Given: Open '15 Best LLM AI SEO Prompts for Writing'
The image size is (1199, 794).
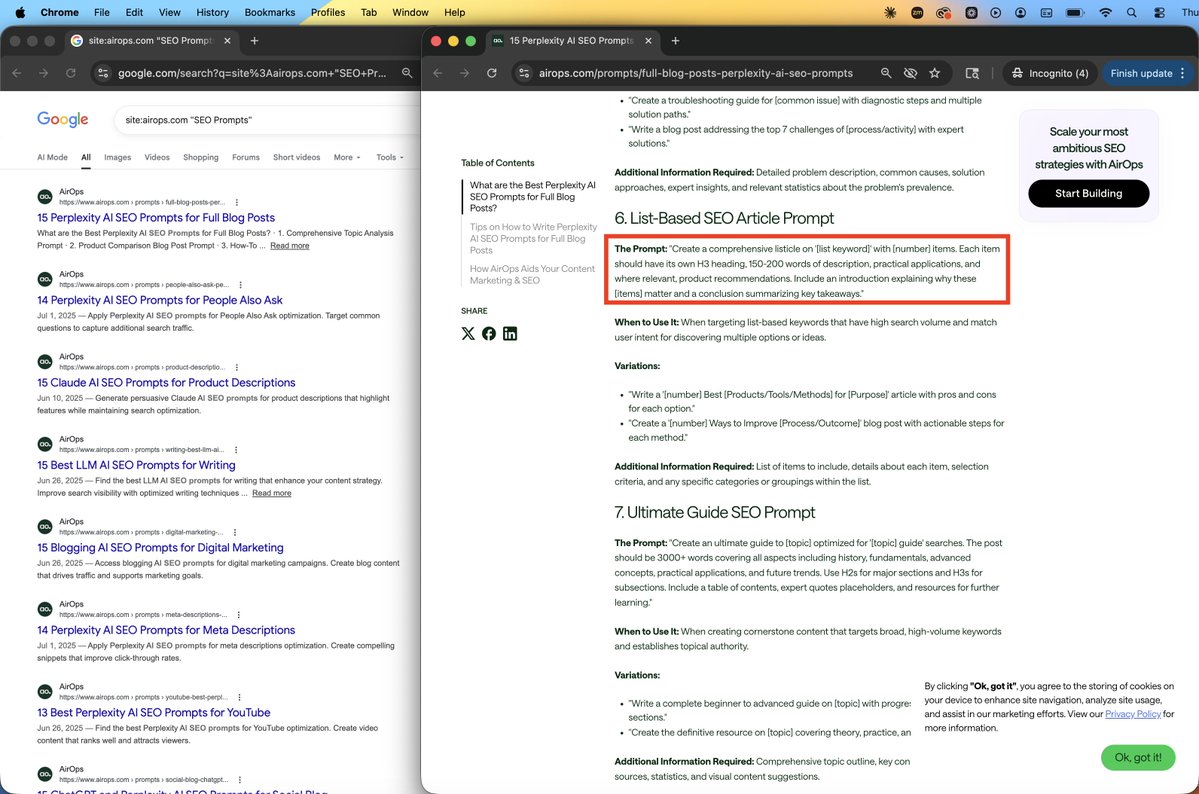Looking at the screenshot, I should click(136, 466).
